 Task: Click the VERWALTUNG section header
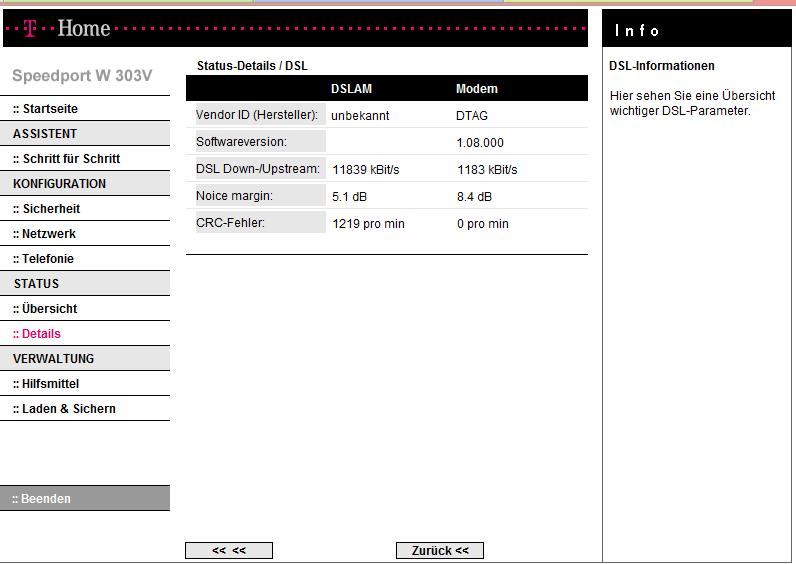[85, 359]
